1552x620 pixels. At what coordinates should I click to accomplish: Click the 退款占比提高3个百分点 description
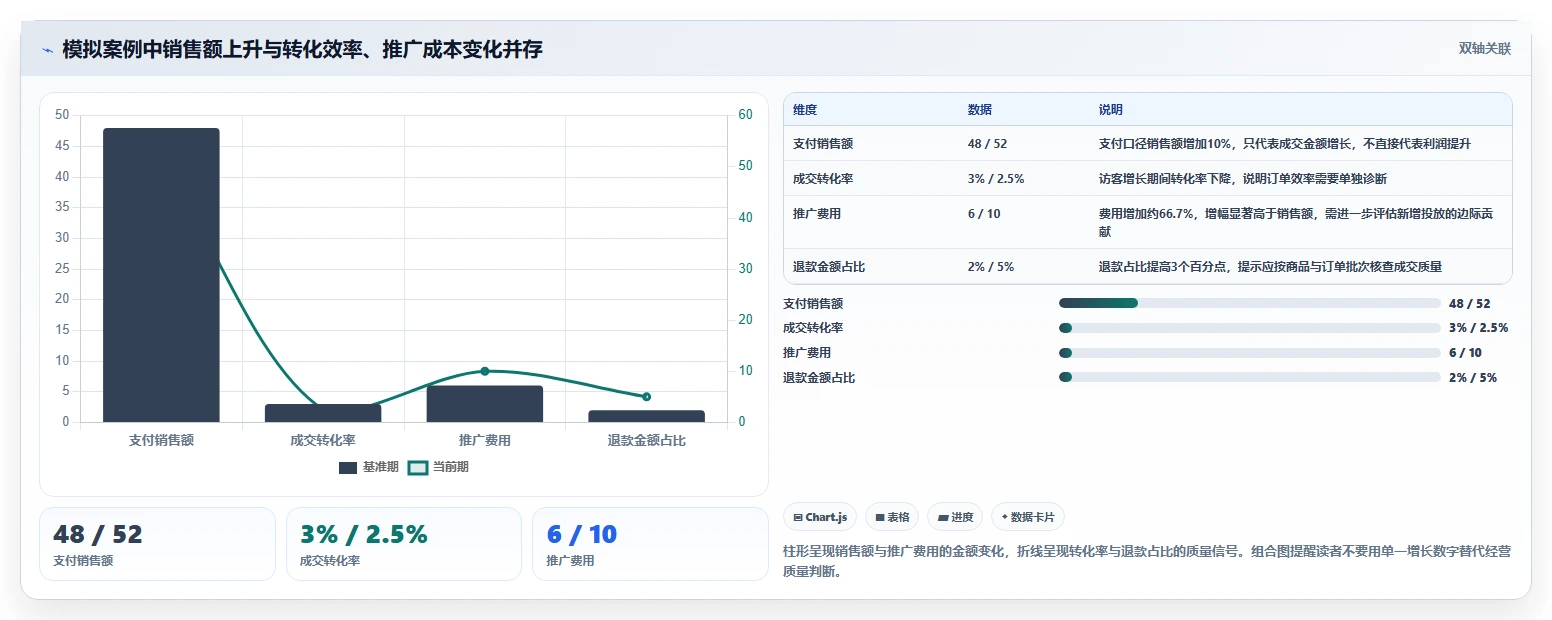tap(1270, 267)
